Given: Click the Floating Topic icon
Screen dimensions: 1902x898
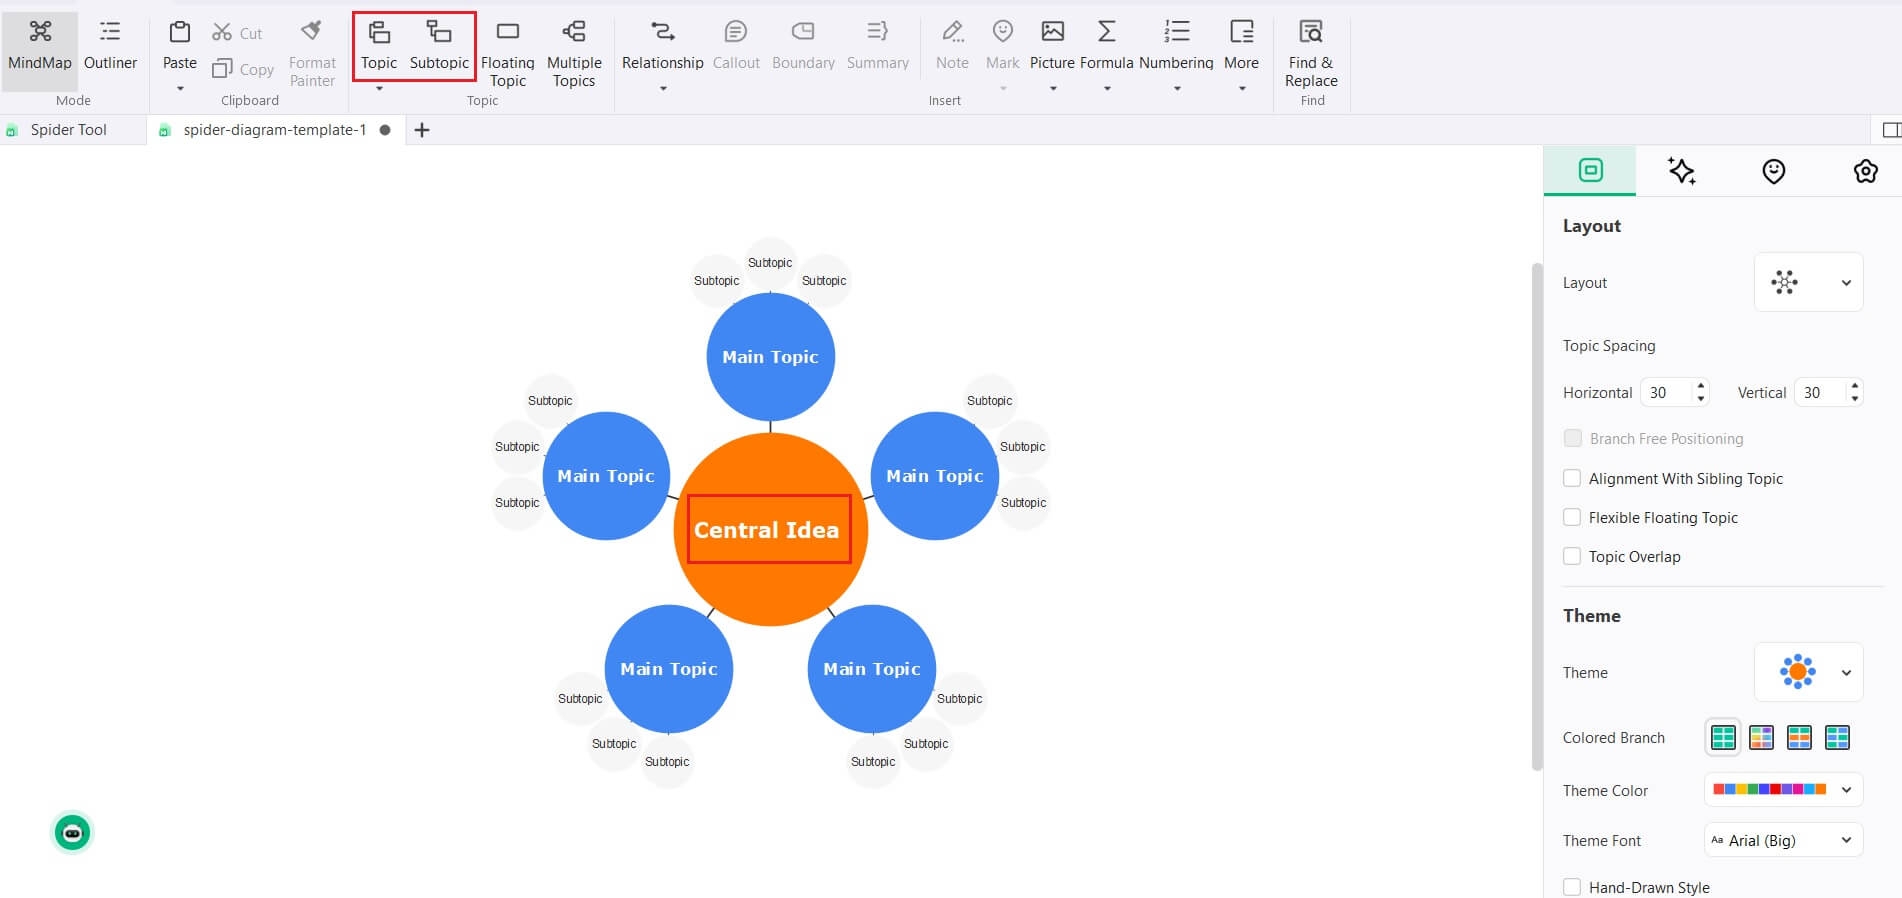Looking at the screenshot, I should (507, 33).
